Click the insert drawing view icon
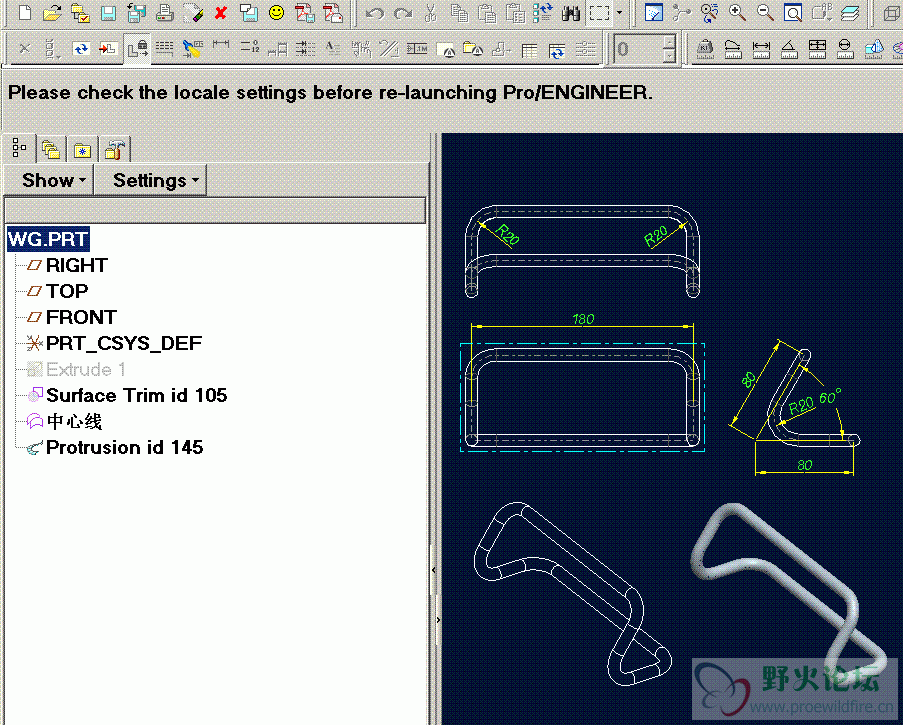The image size is (903, 725). 108,50
